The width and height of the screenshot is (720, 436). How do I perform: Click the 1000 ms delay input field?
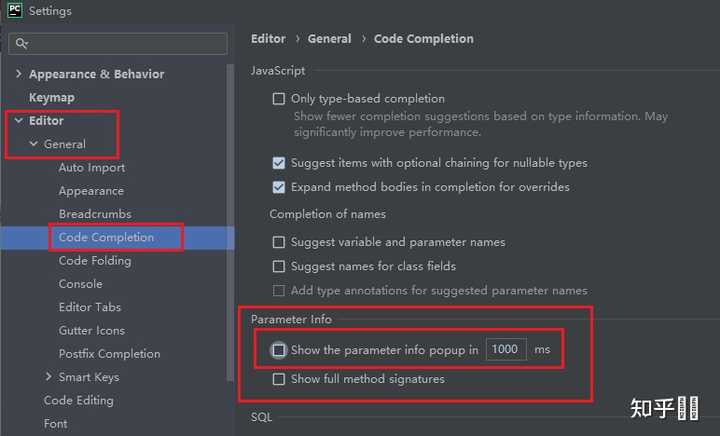(x=506, y=350)
